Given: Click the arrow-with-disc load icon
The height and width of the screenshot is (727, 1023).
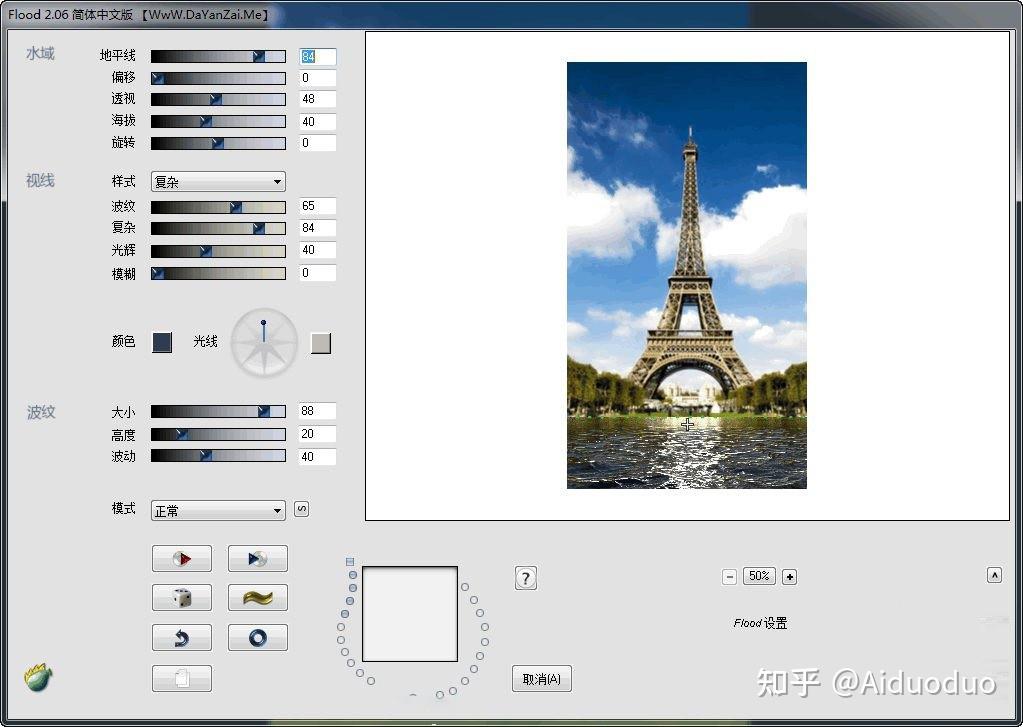Looking at the screenshot, I should click(257, 558).
